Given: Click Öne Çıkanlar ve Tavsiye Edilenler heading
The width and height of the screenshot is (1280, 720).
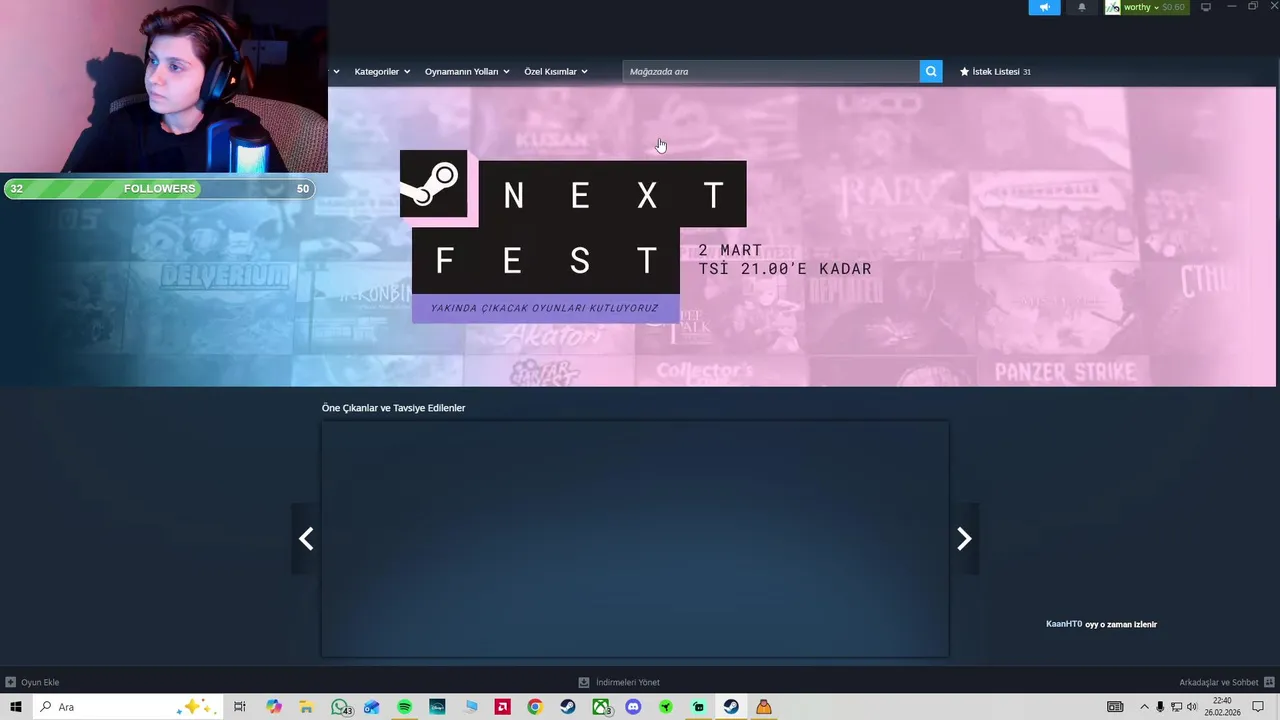Looking at the screenshot, I should pos(393,408).
